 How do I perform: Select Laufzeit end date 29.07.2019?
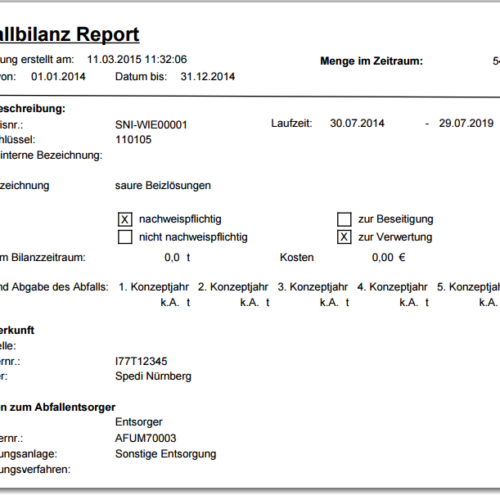click(x=466, y=123)
